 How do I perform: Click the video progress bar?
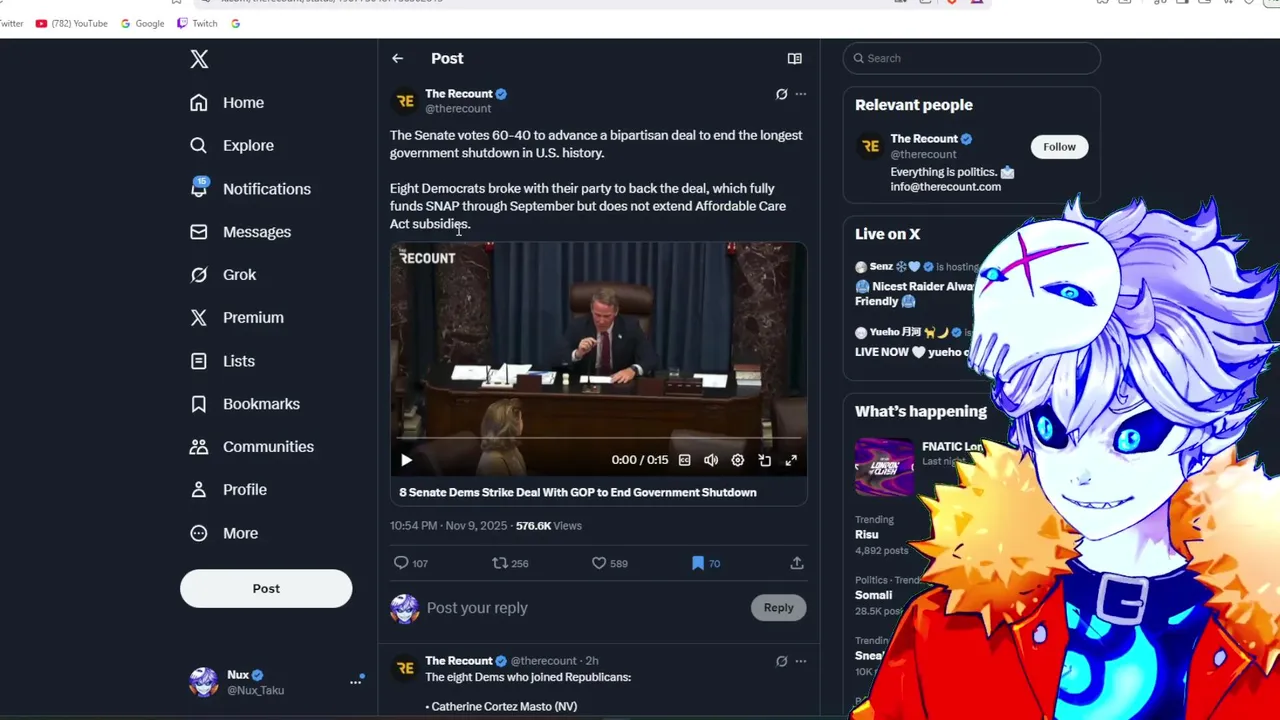pyautogui.click(x=598, y=438)
